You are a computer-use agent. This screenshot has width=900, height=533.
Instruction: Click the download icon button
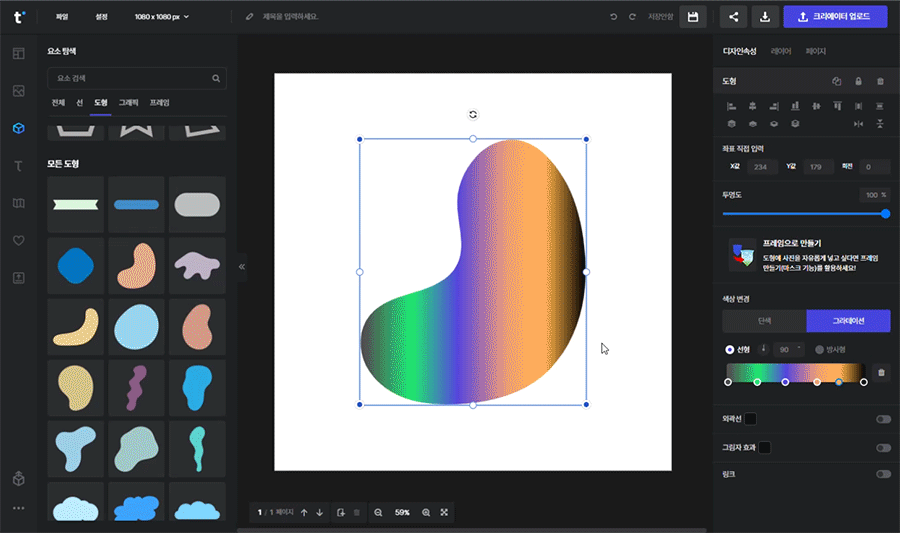765,17
